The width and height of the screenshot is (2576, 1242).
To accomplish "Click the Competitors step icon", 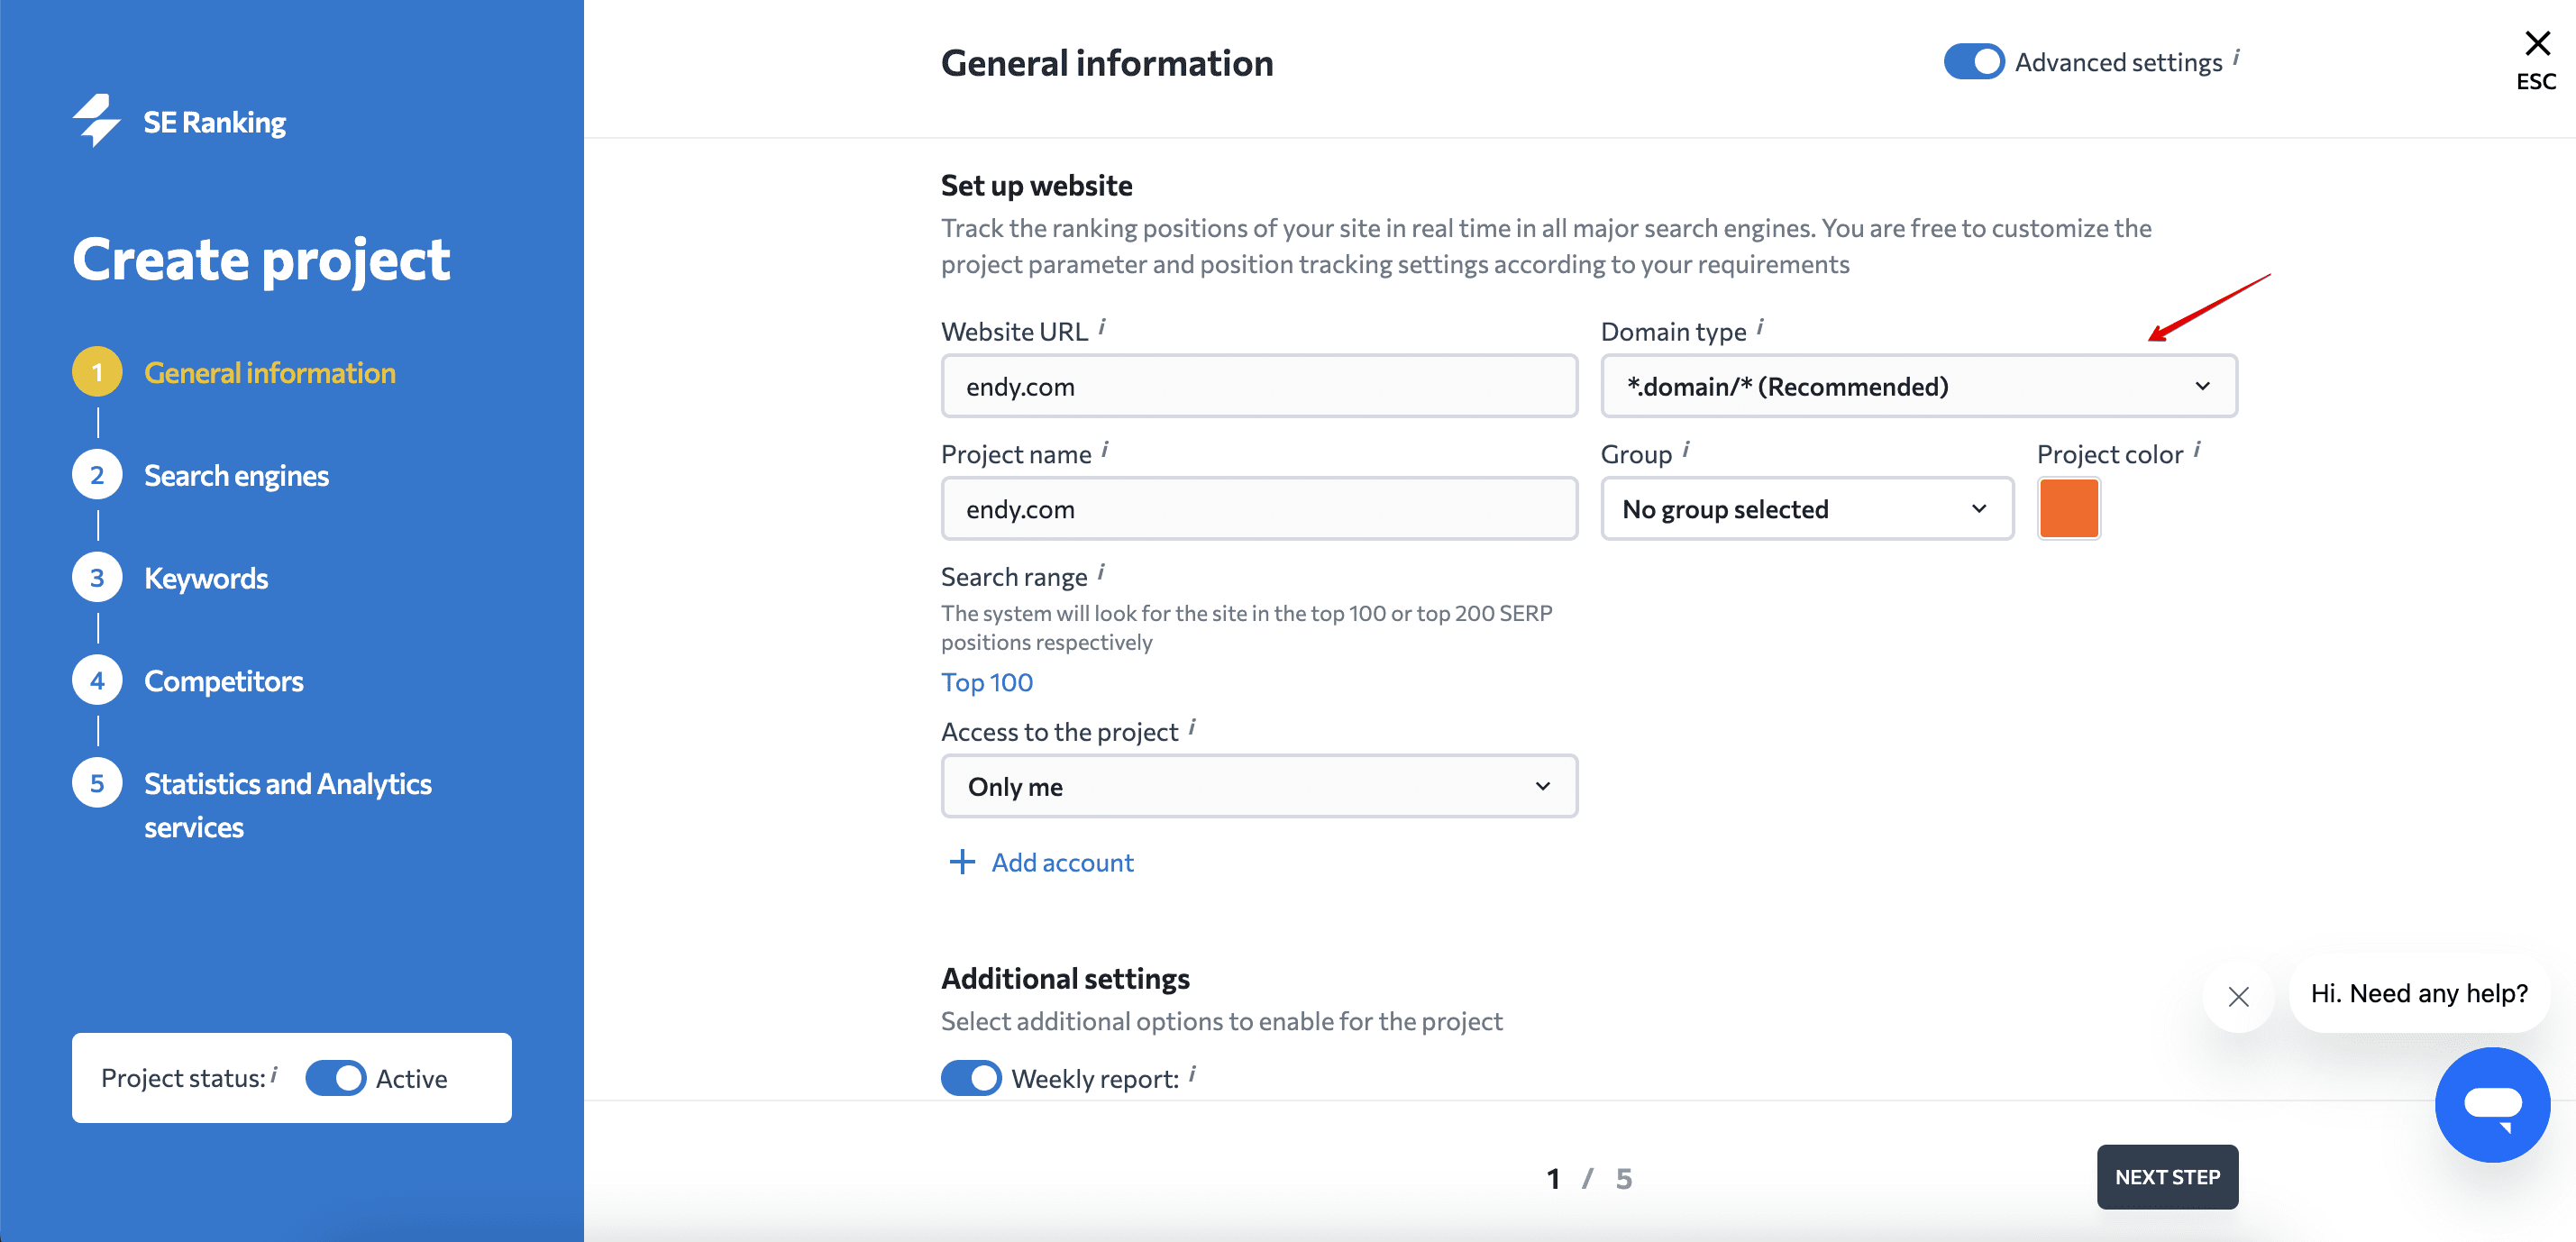I will [x=94, y=680].
